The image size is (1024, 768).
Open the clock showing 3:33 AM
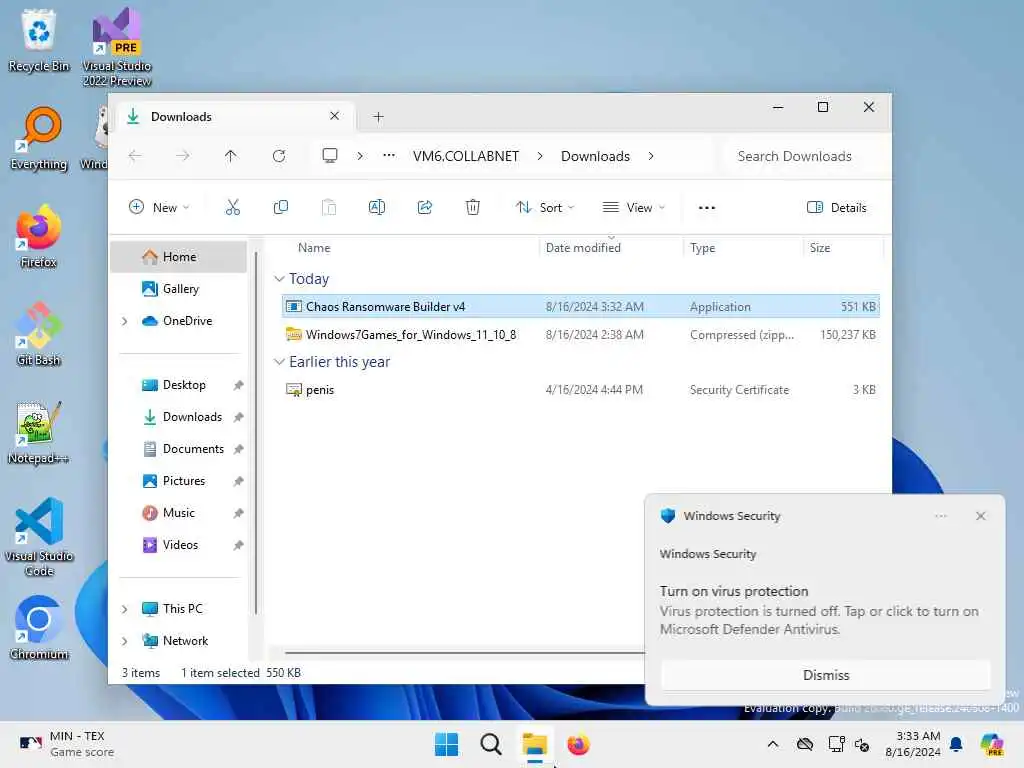[912, 744]
